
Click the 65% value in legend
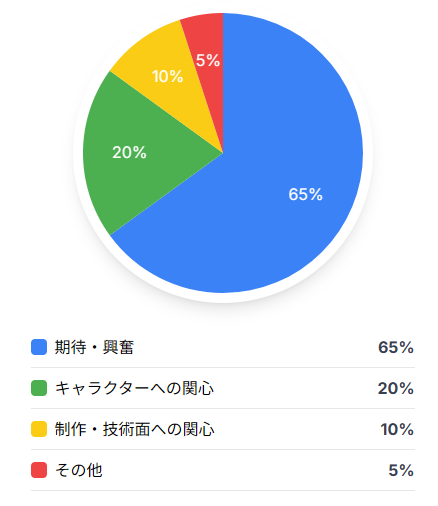396,347
